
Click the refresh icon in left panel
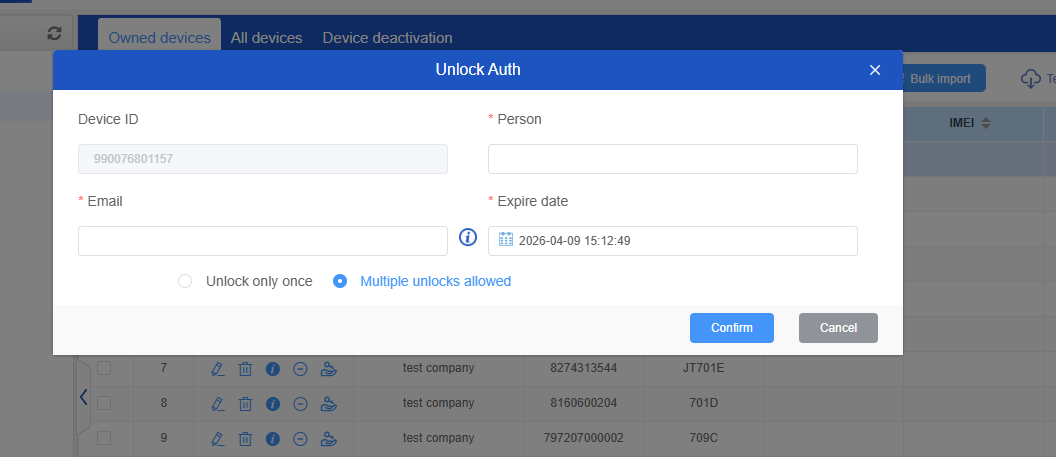point(54,33)
